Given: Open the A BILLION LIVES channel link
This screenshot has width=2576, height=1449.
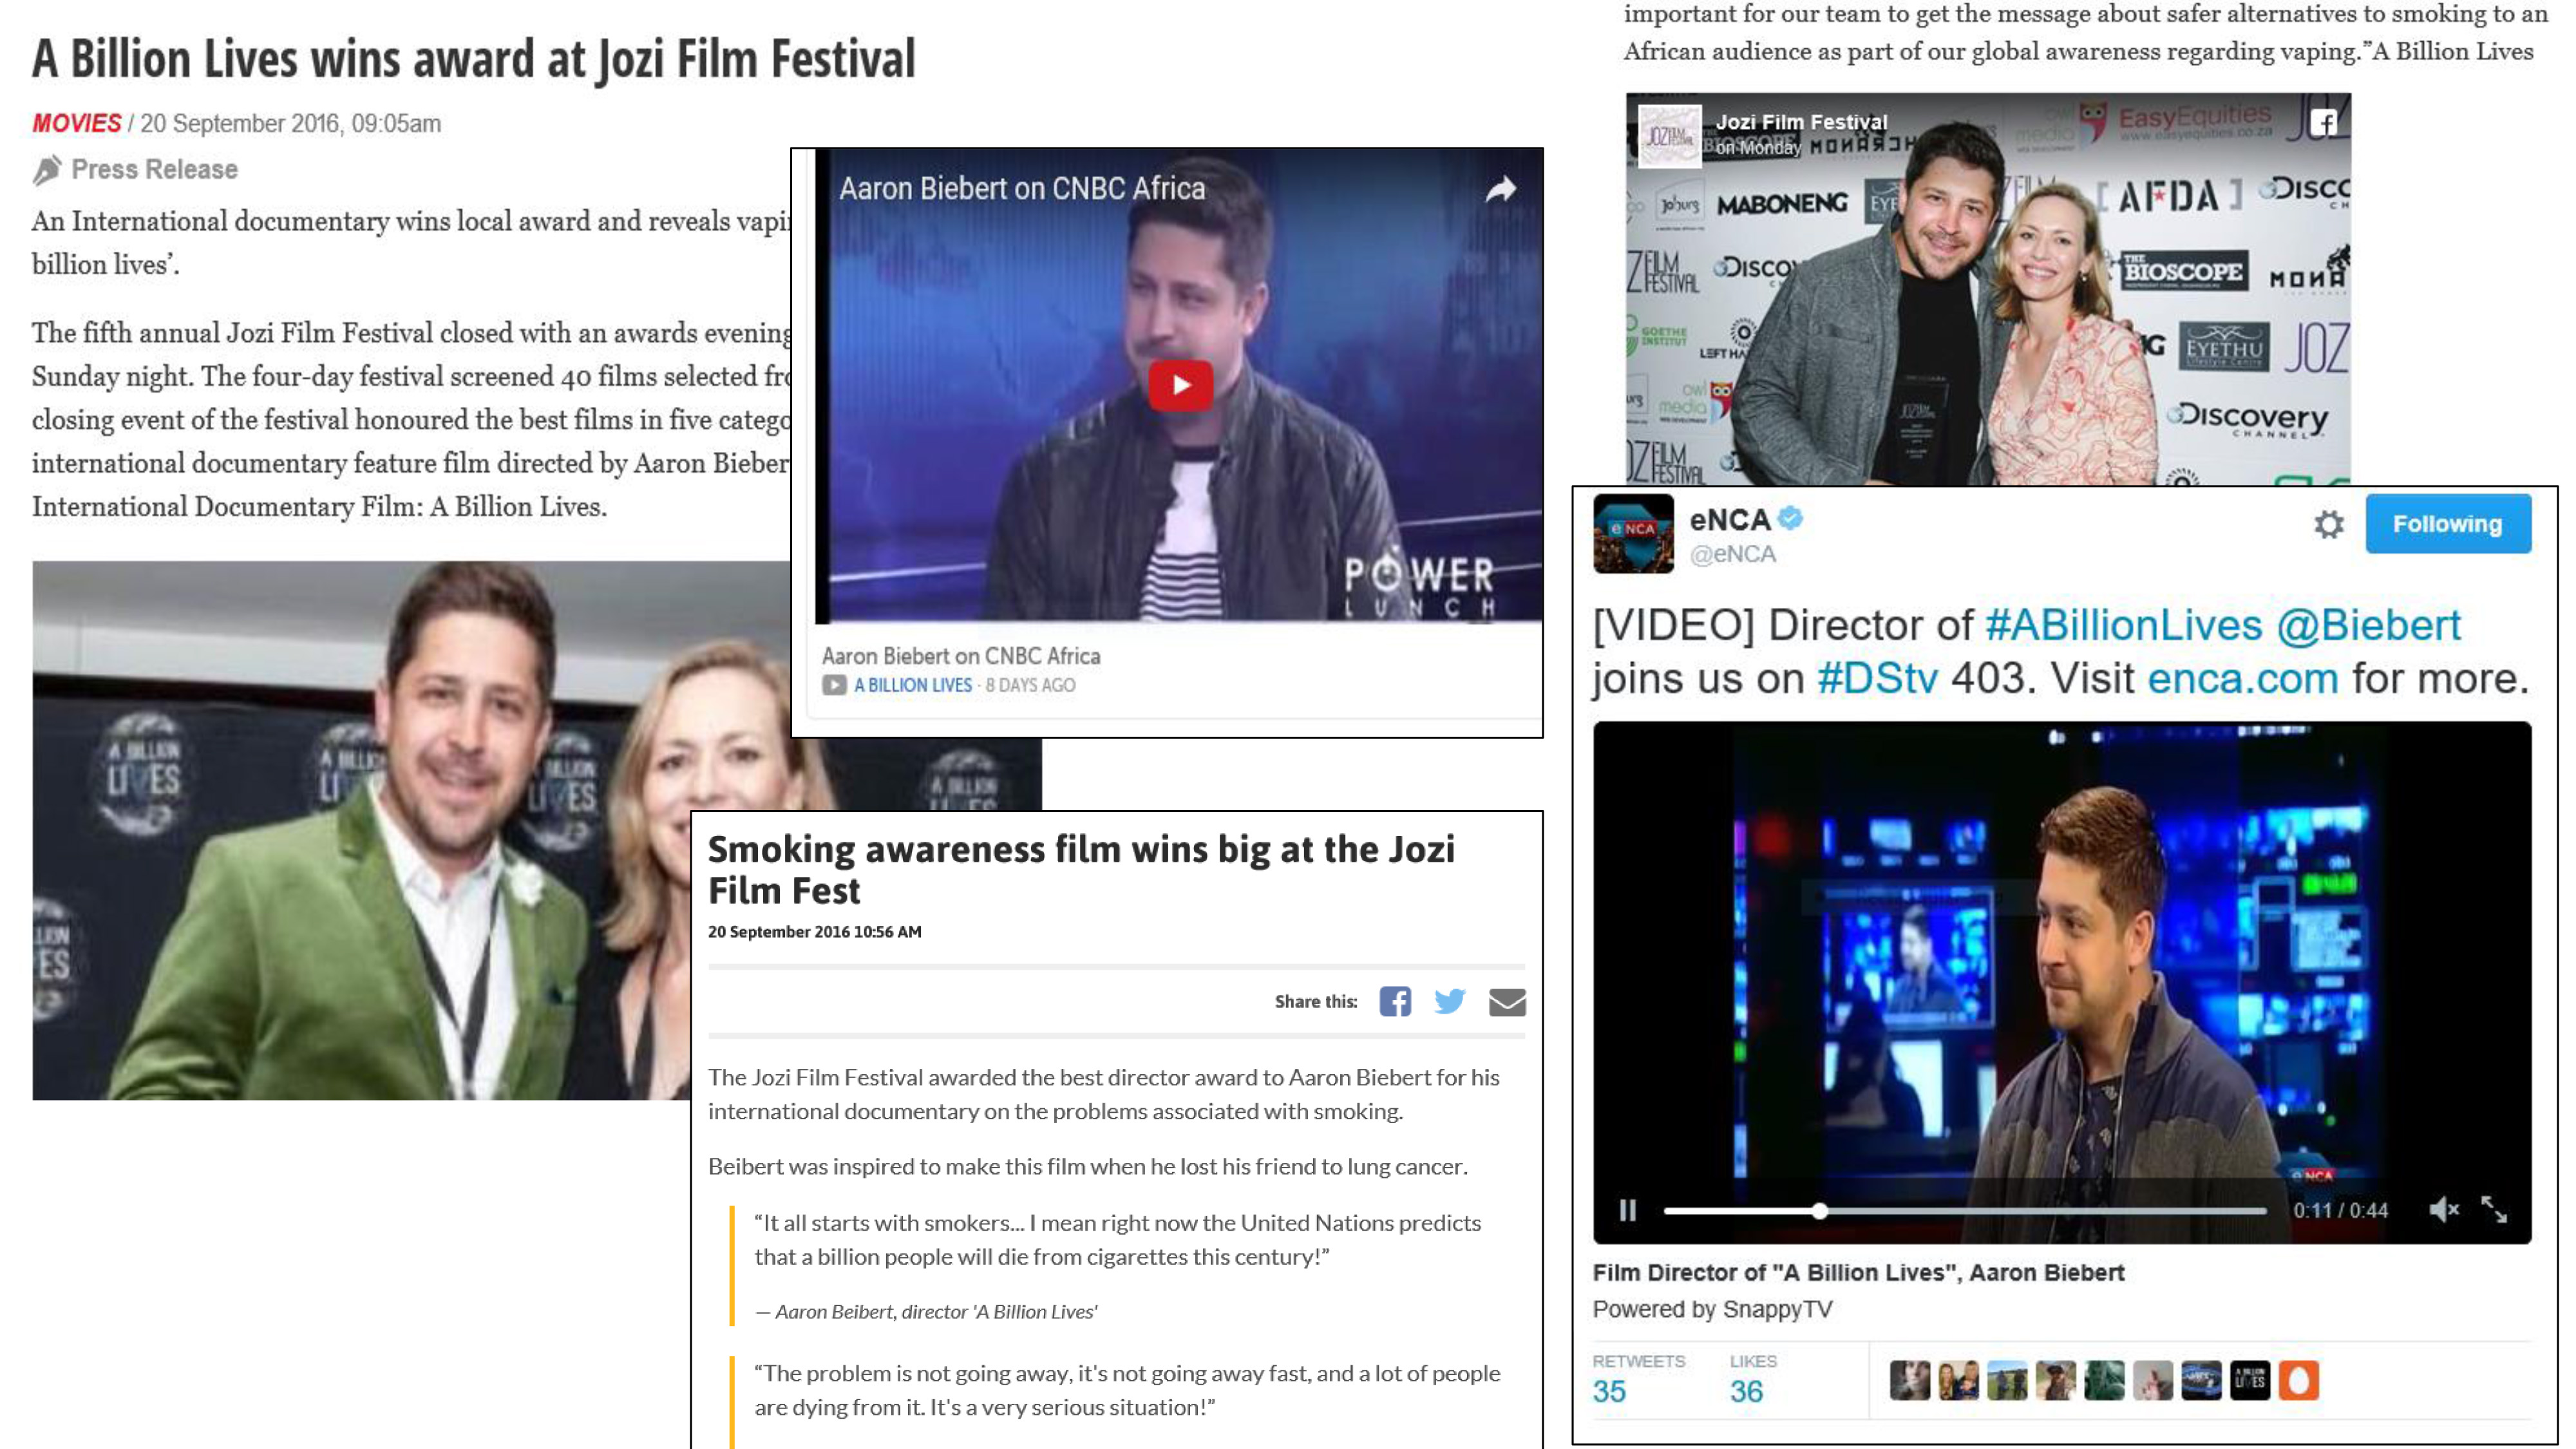Looking at the screenshot, I should pyautogui.click(x=912, y=685).
